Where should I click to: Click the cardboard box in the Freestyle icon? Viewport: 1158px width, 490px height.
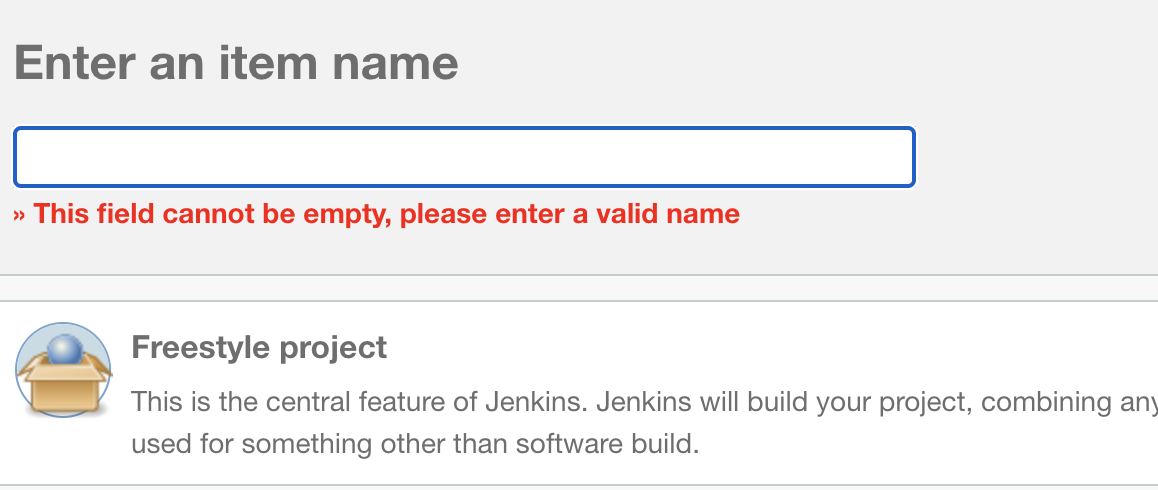(x=63, y=388)
